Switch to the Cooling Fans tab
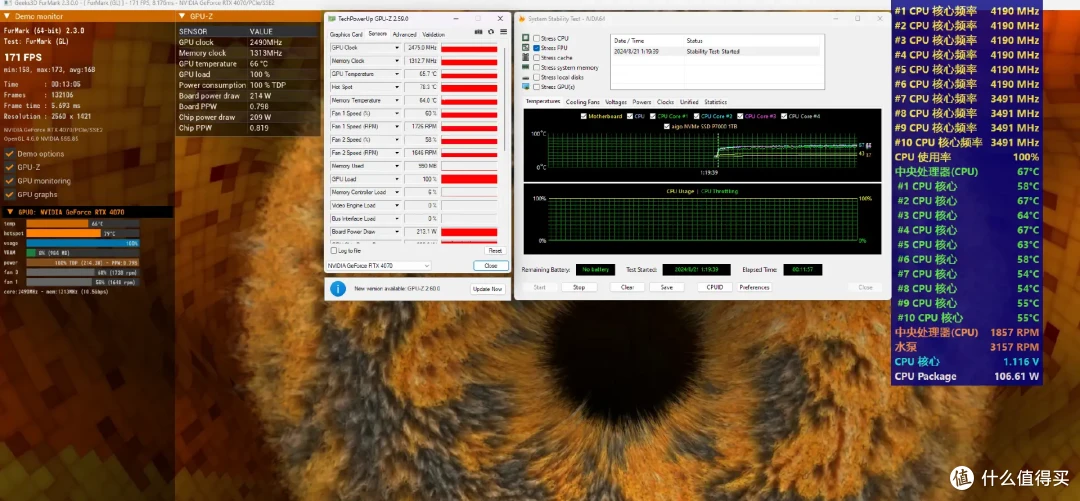 [x=583, y=102]
